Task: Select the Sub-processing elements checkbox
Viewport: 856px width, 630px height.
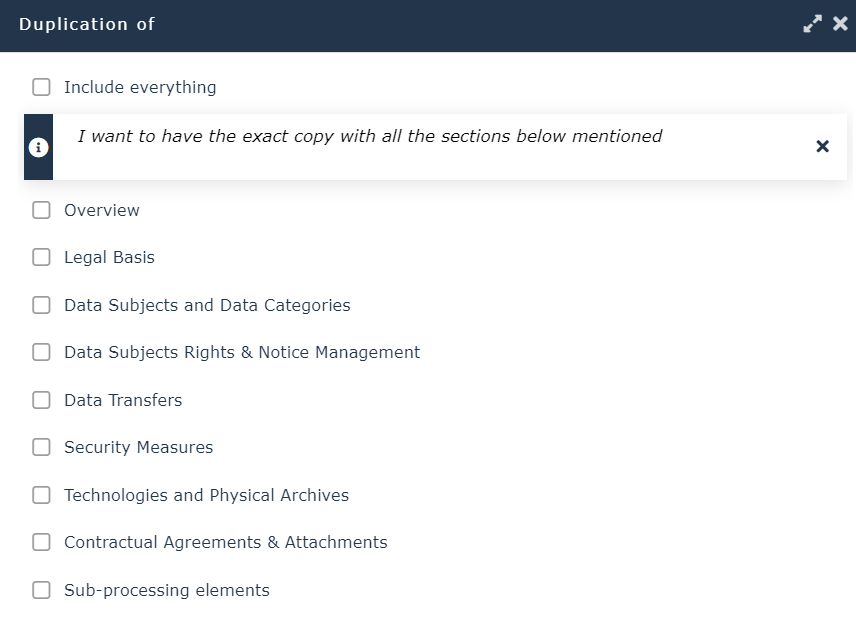Action: (x=41, y=590)
